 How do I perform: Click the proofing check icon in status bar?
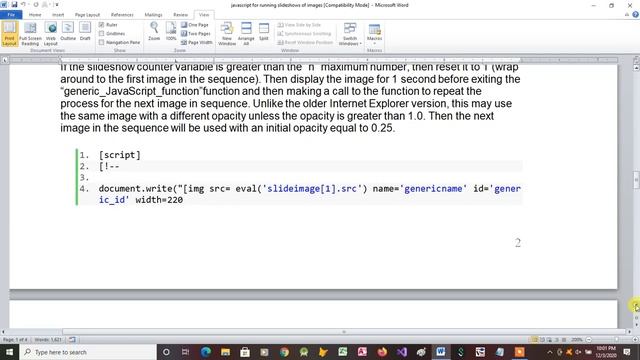(x=72, y=340)
